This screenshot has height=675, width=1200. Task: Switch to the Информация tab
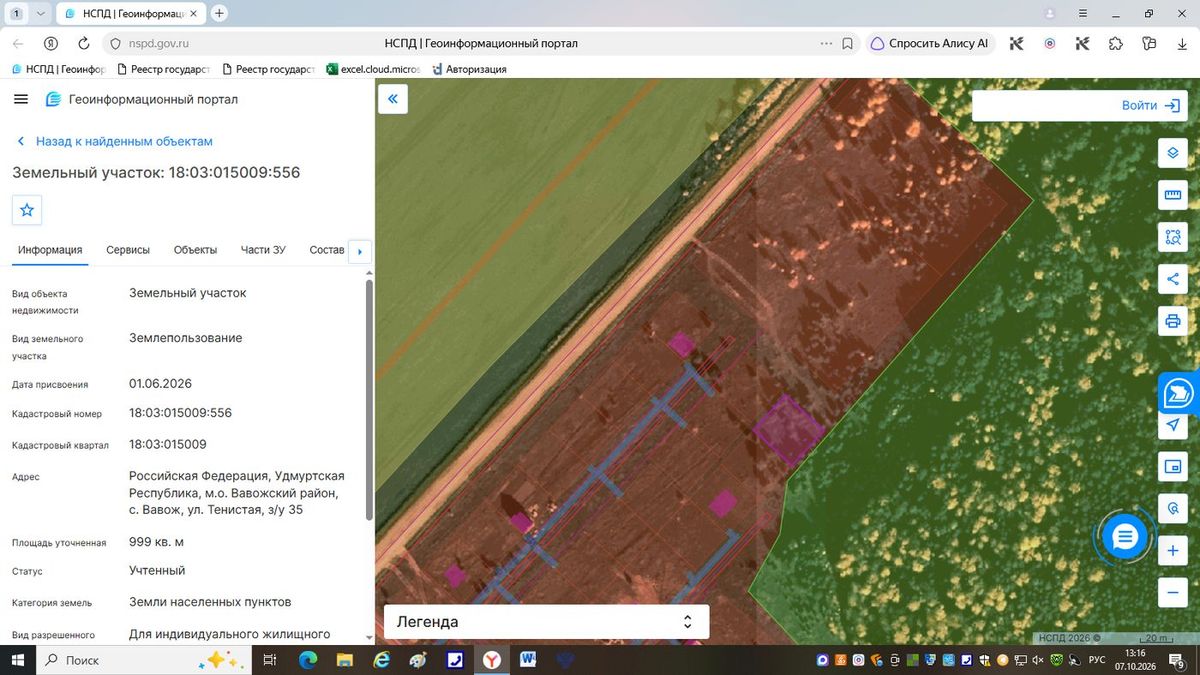pos(50,250)
